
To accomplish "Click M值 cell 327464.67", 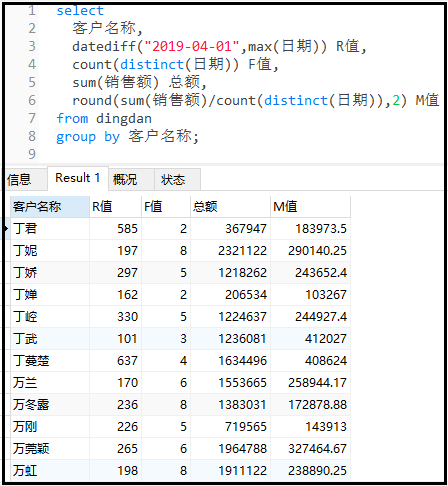I will [x=310, y=449].
